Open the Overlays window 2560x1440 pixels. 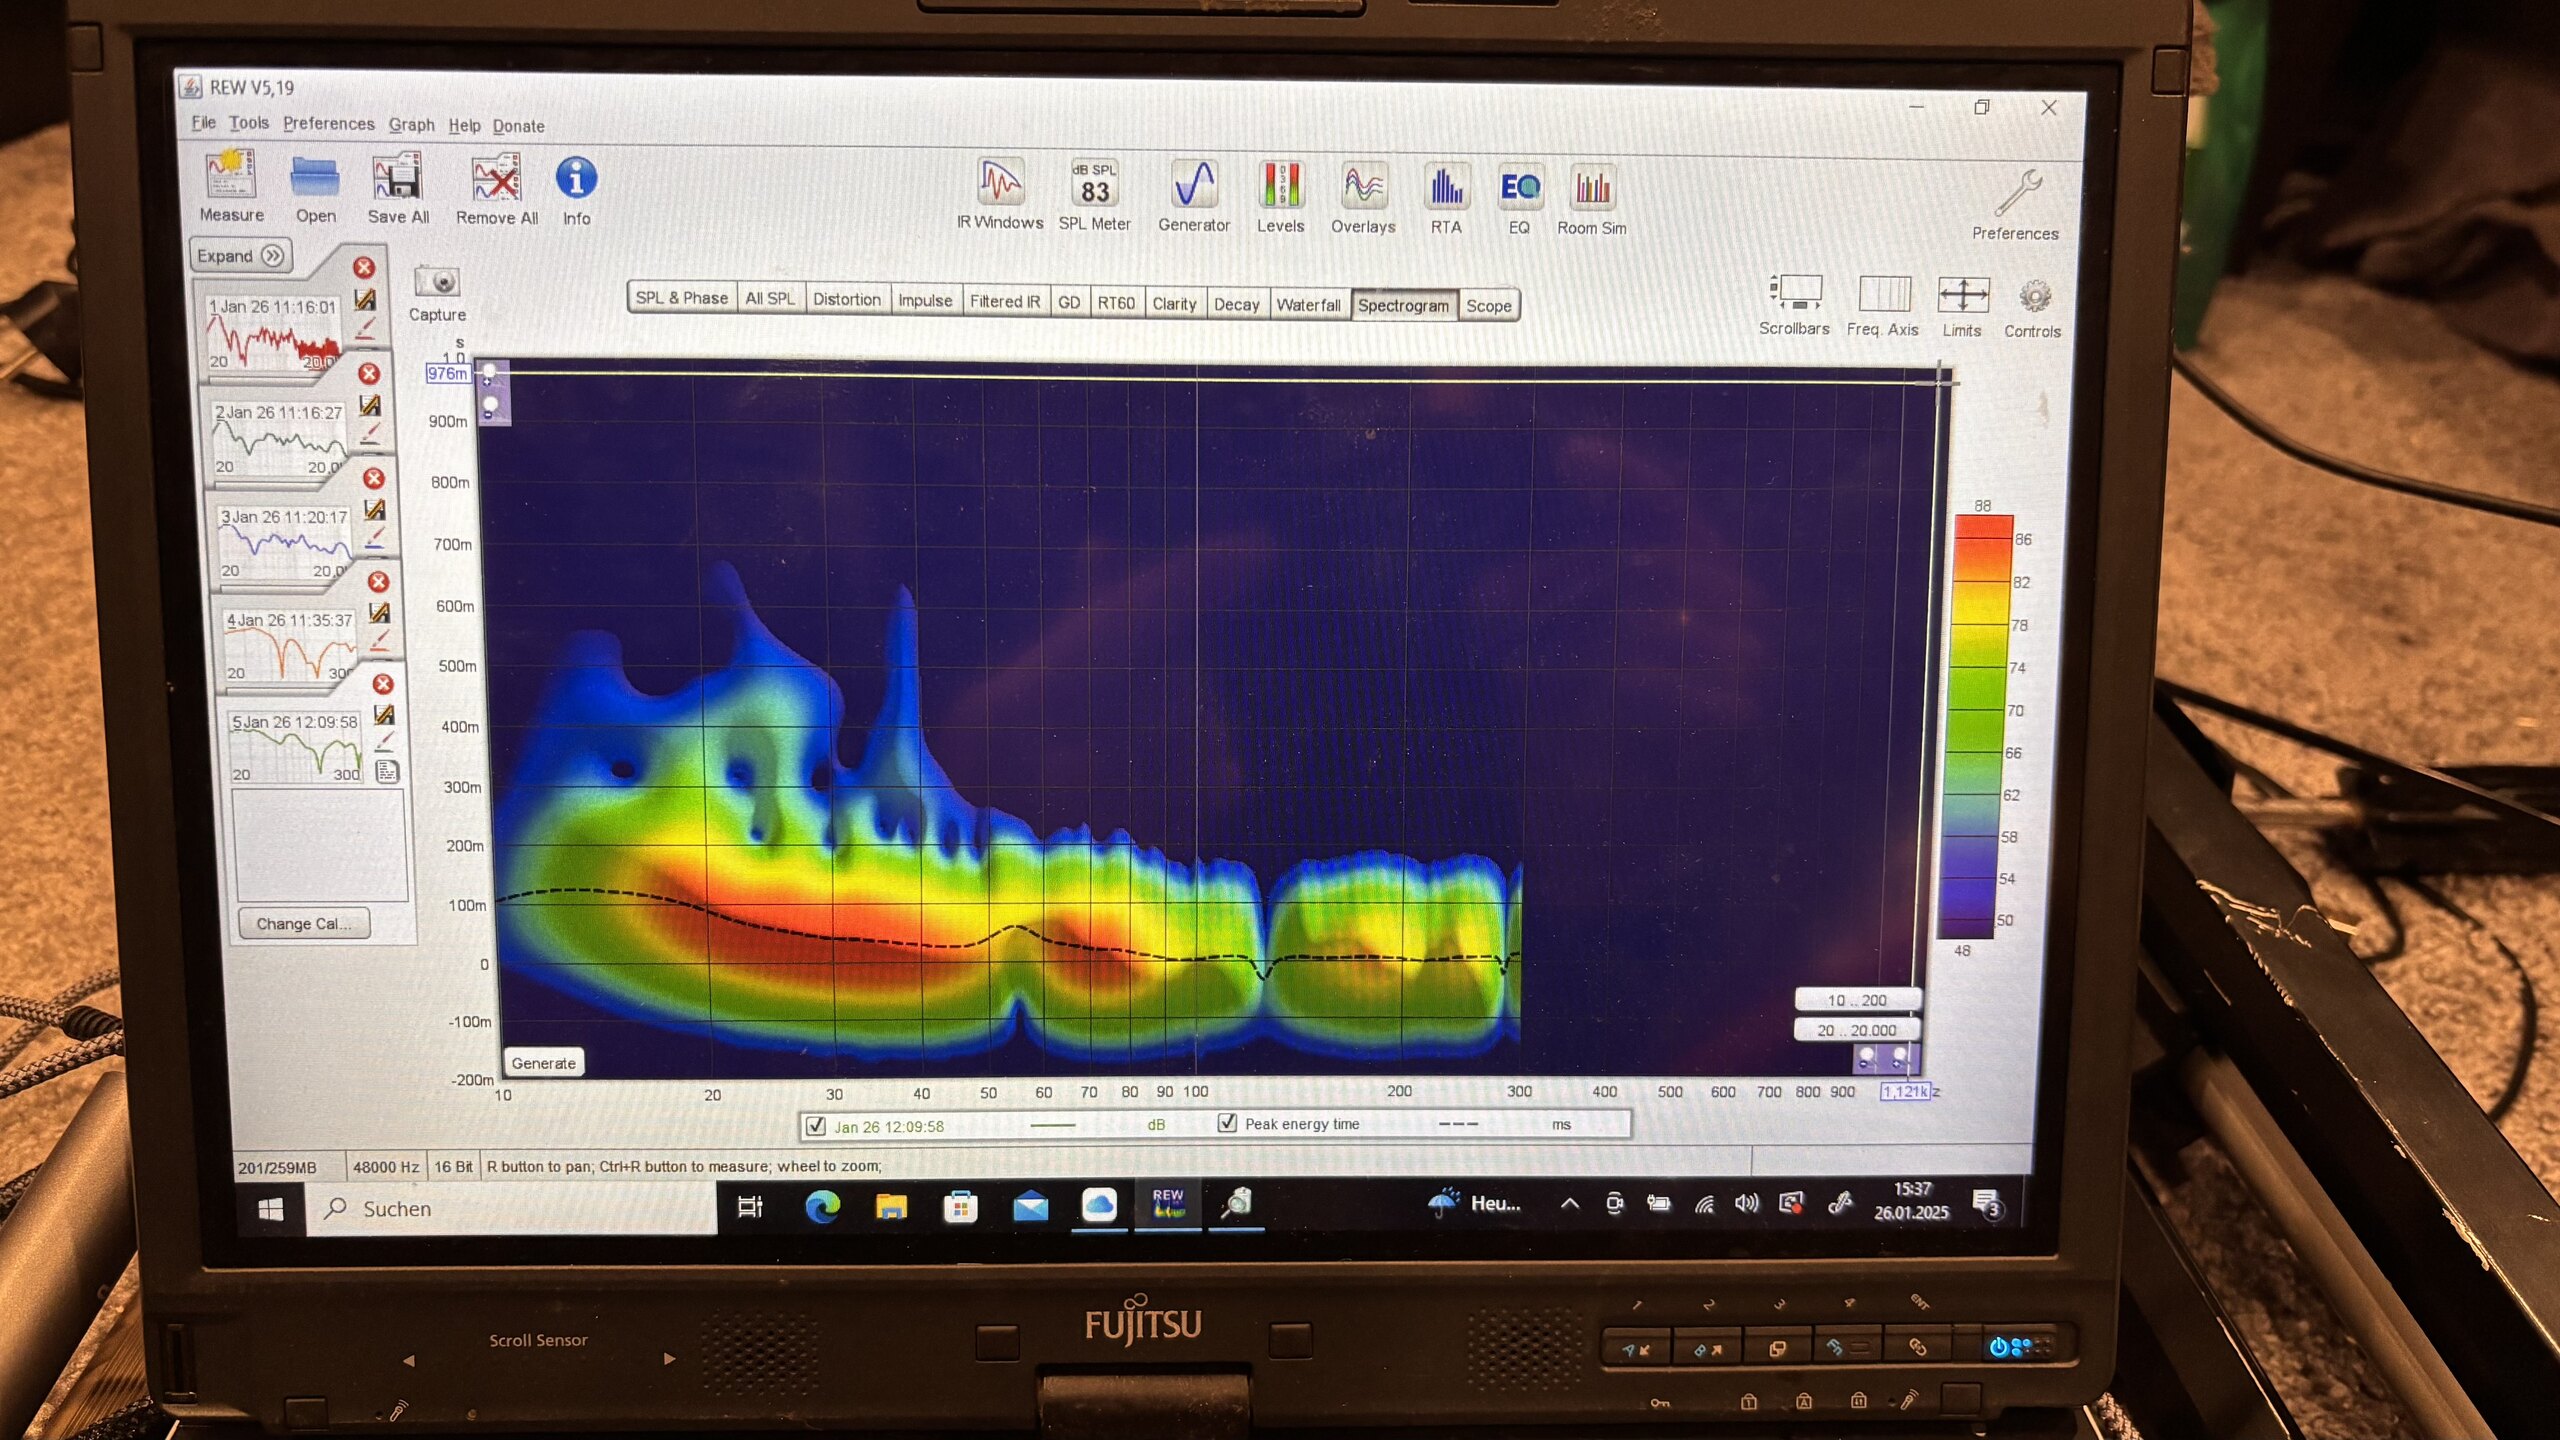point(1363,187)
